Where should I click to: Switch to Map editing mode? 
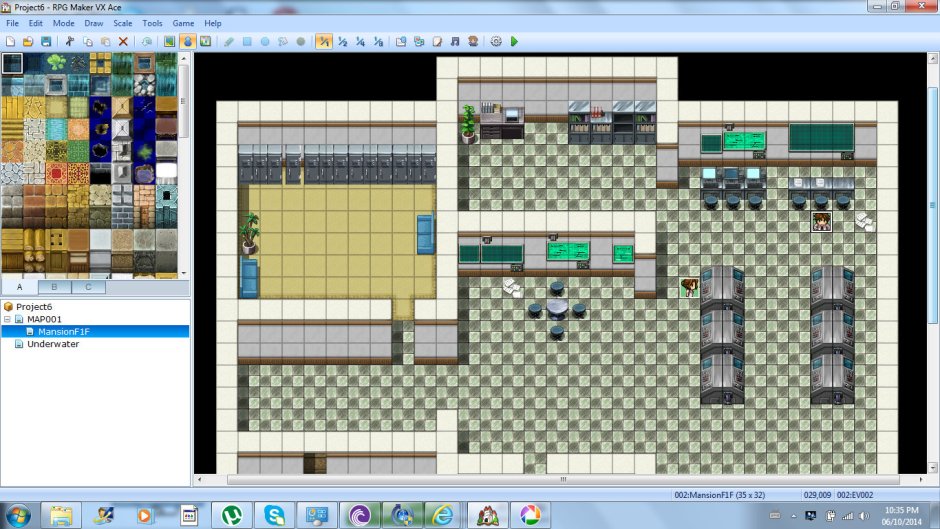pyautogui.click(x=170, y=41)
